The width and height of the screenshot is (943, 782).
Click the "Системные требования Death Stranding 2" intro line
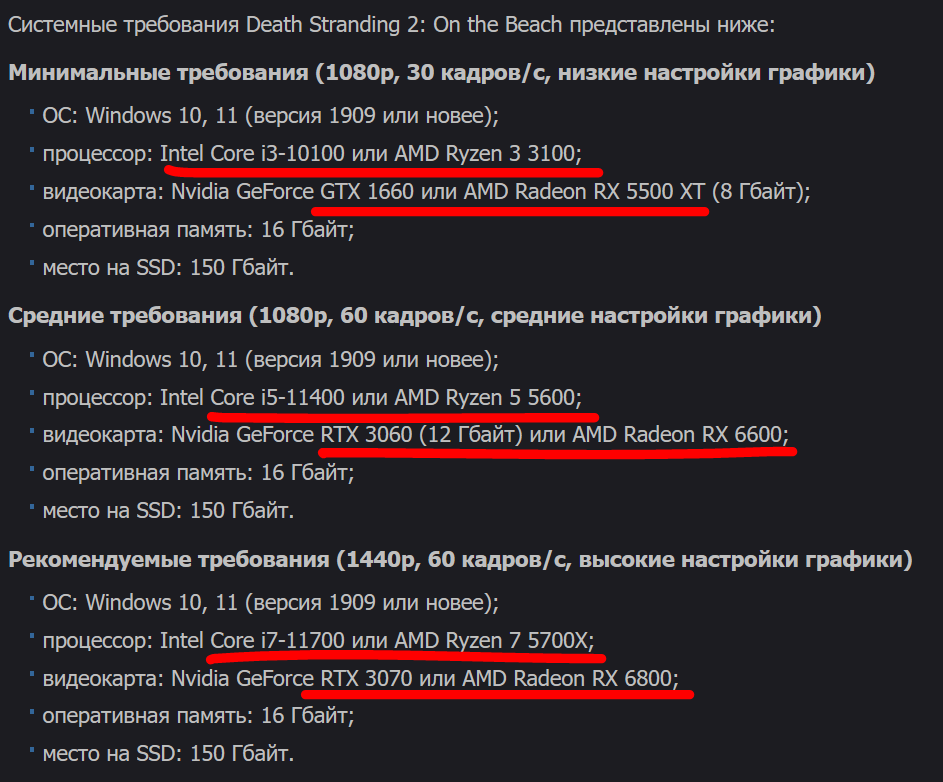tap(390, 25)
